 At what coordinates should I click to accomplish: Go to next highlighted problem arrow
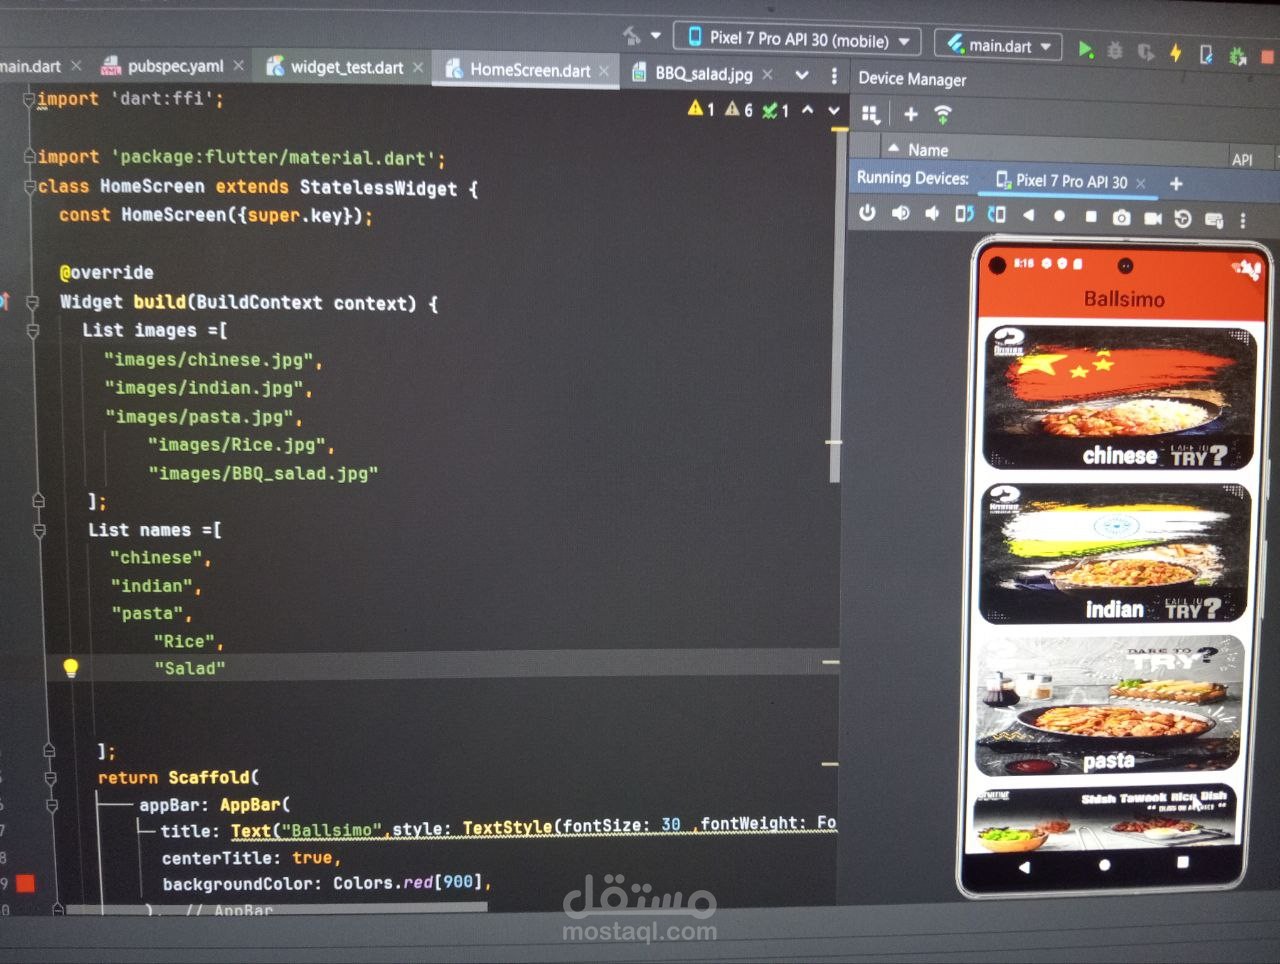pyautogui.click(x=833, y=111)
